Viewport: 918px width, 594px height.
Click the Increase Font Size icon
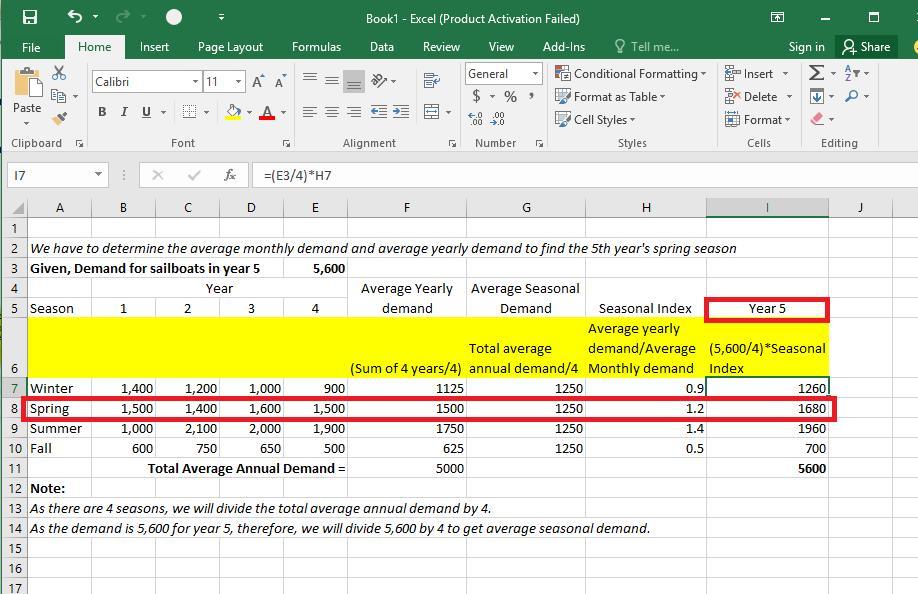(258, 81)
